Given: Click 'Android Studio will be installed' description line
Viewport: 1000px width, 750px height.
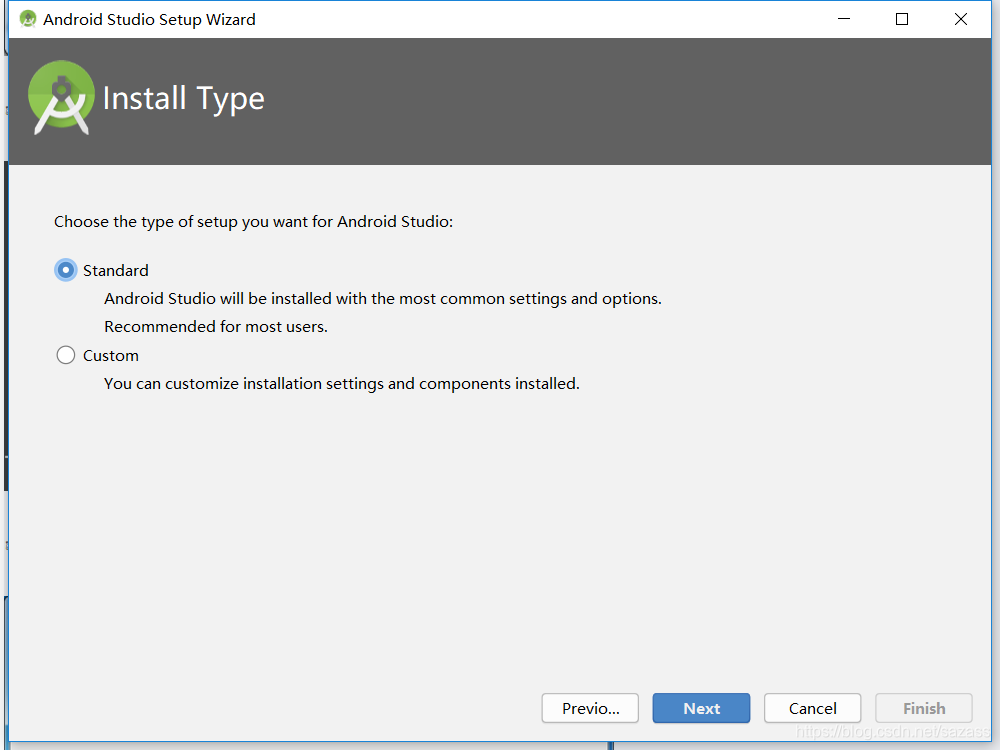Looking at the screenshot, I should [383, 299].
